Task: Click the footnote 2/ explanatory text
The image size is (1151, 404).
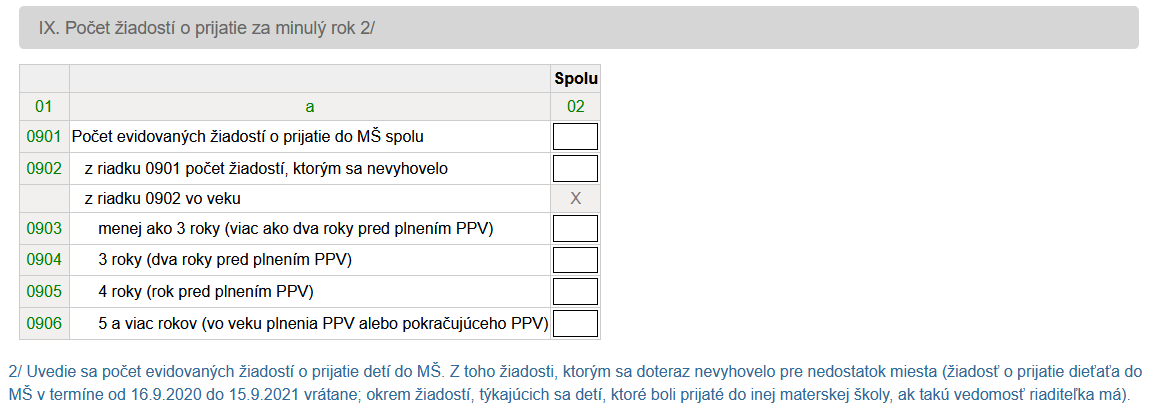Action: [576, 380]
